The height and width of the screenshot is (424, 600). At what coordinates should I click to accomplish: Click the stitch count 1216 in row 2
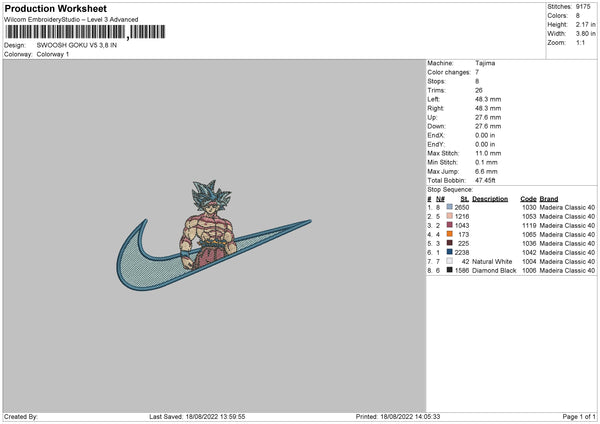click(462, 217)
